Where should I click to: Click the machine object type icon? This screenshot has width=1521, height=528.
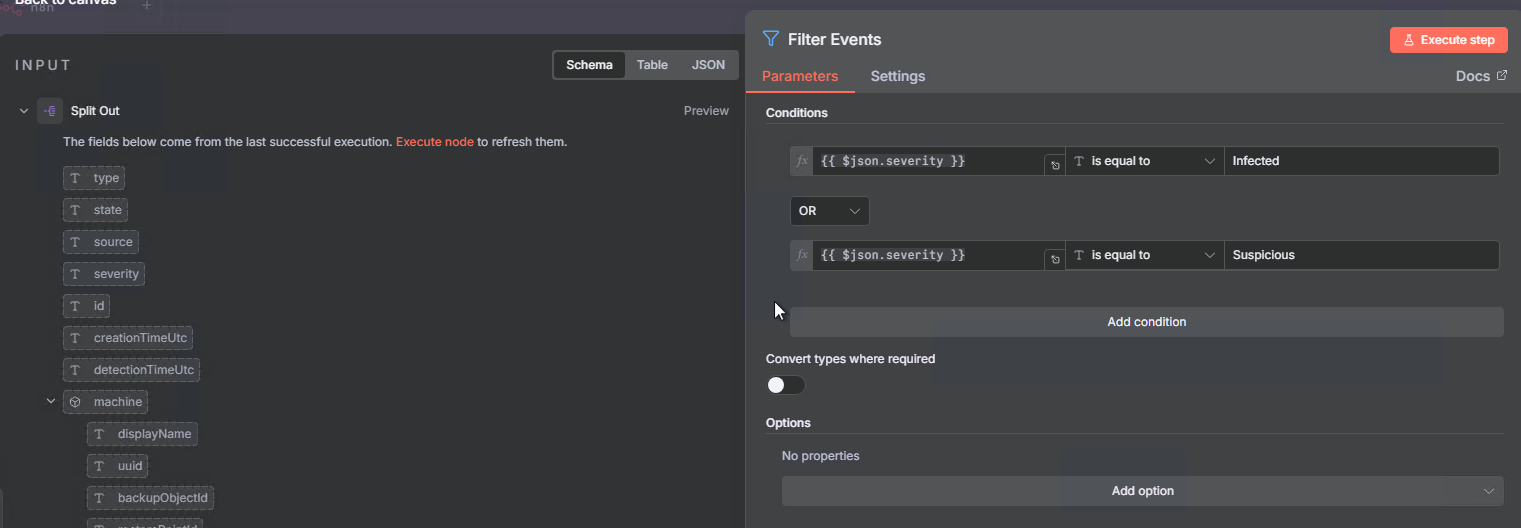click(x=75, y=402)
